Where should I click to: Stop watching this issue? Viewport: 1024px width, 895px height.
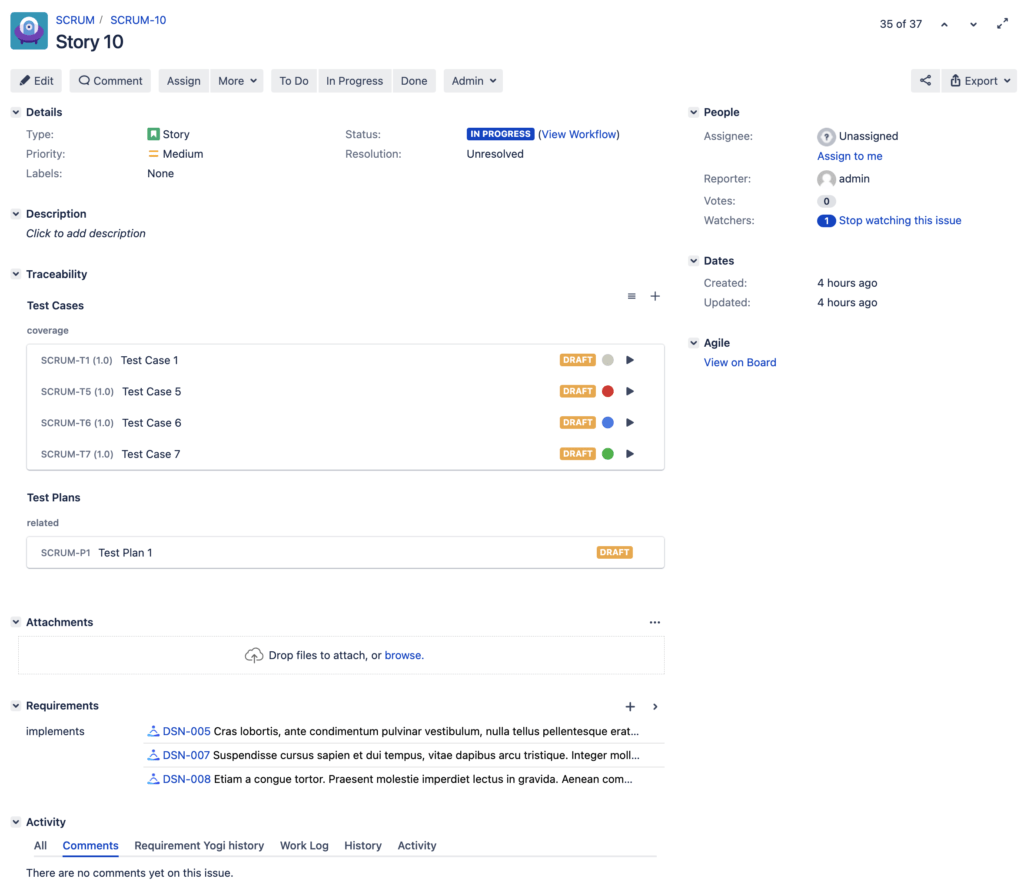coord(899,220)
